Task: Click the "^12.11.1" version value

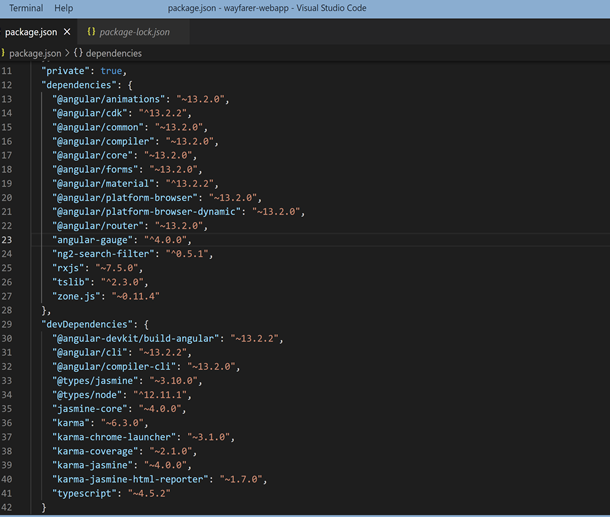Action: tap(160, 394)
